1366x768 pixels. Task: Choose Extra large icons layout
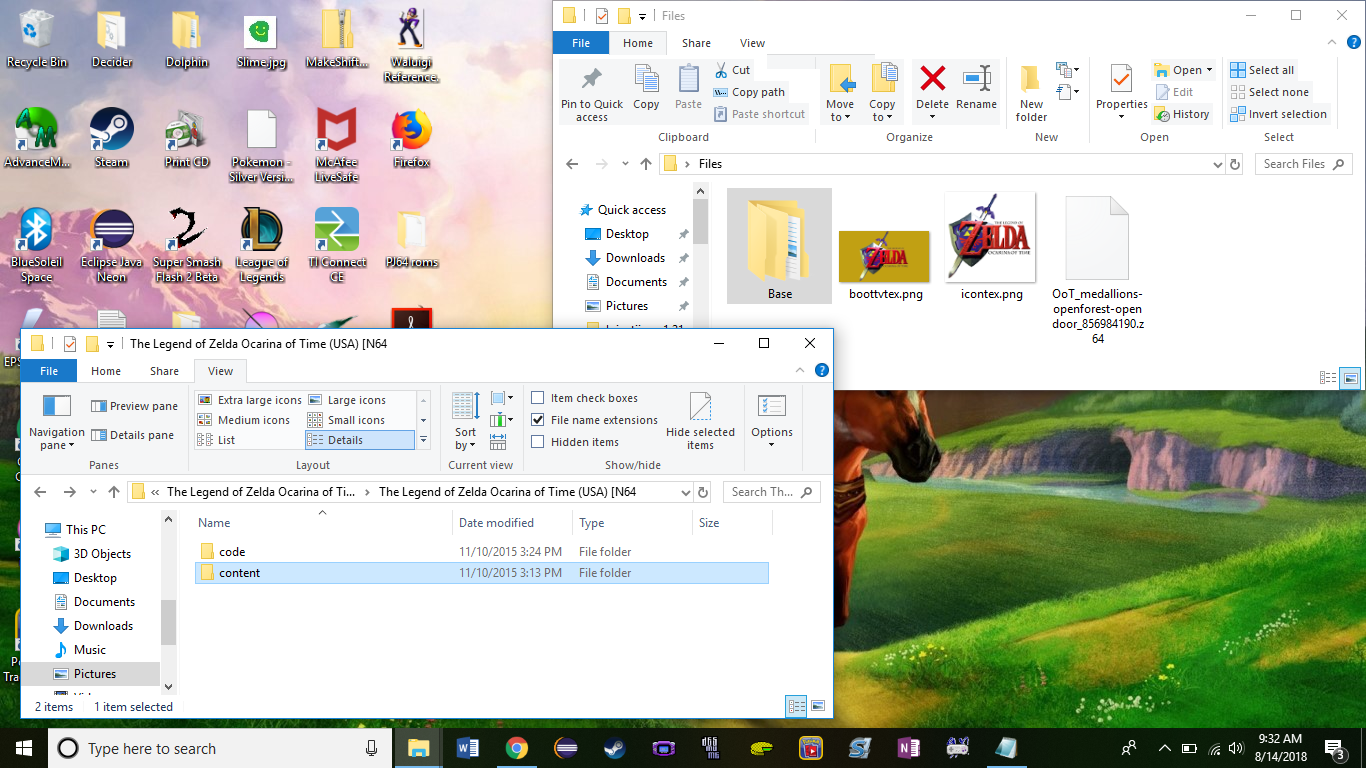pos(249,400)
